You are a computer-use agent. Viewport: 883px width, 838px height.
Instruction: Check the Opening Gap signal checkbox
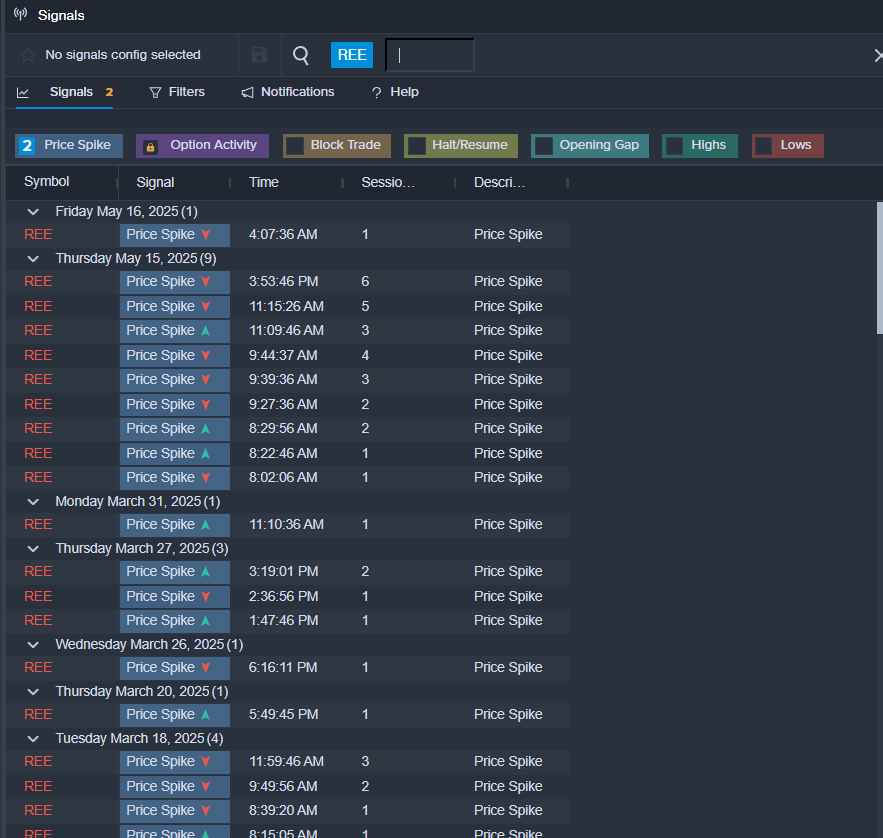(544, 146)
